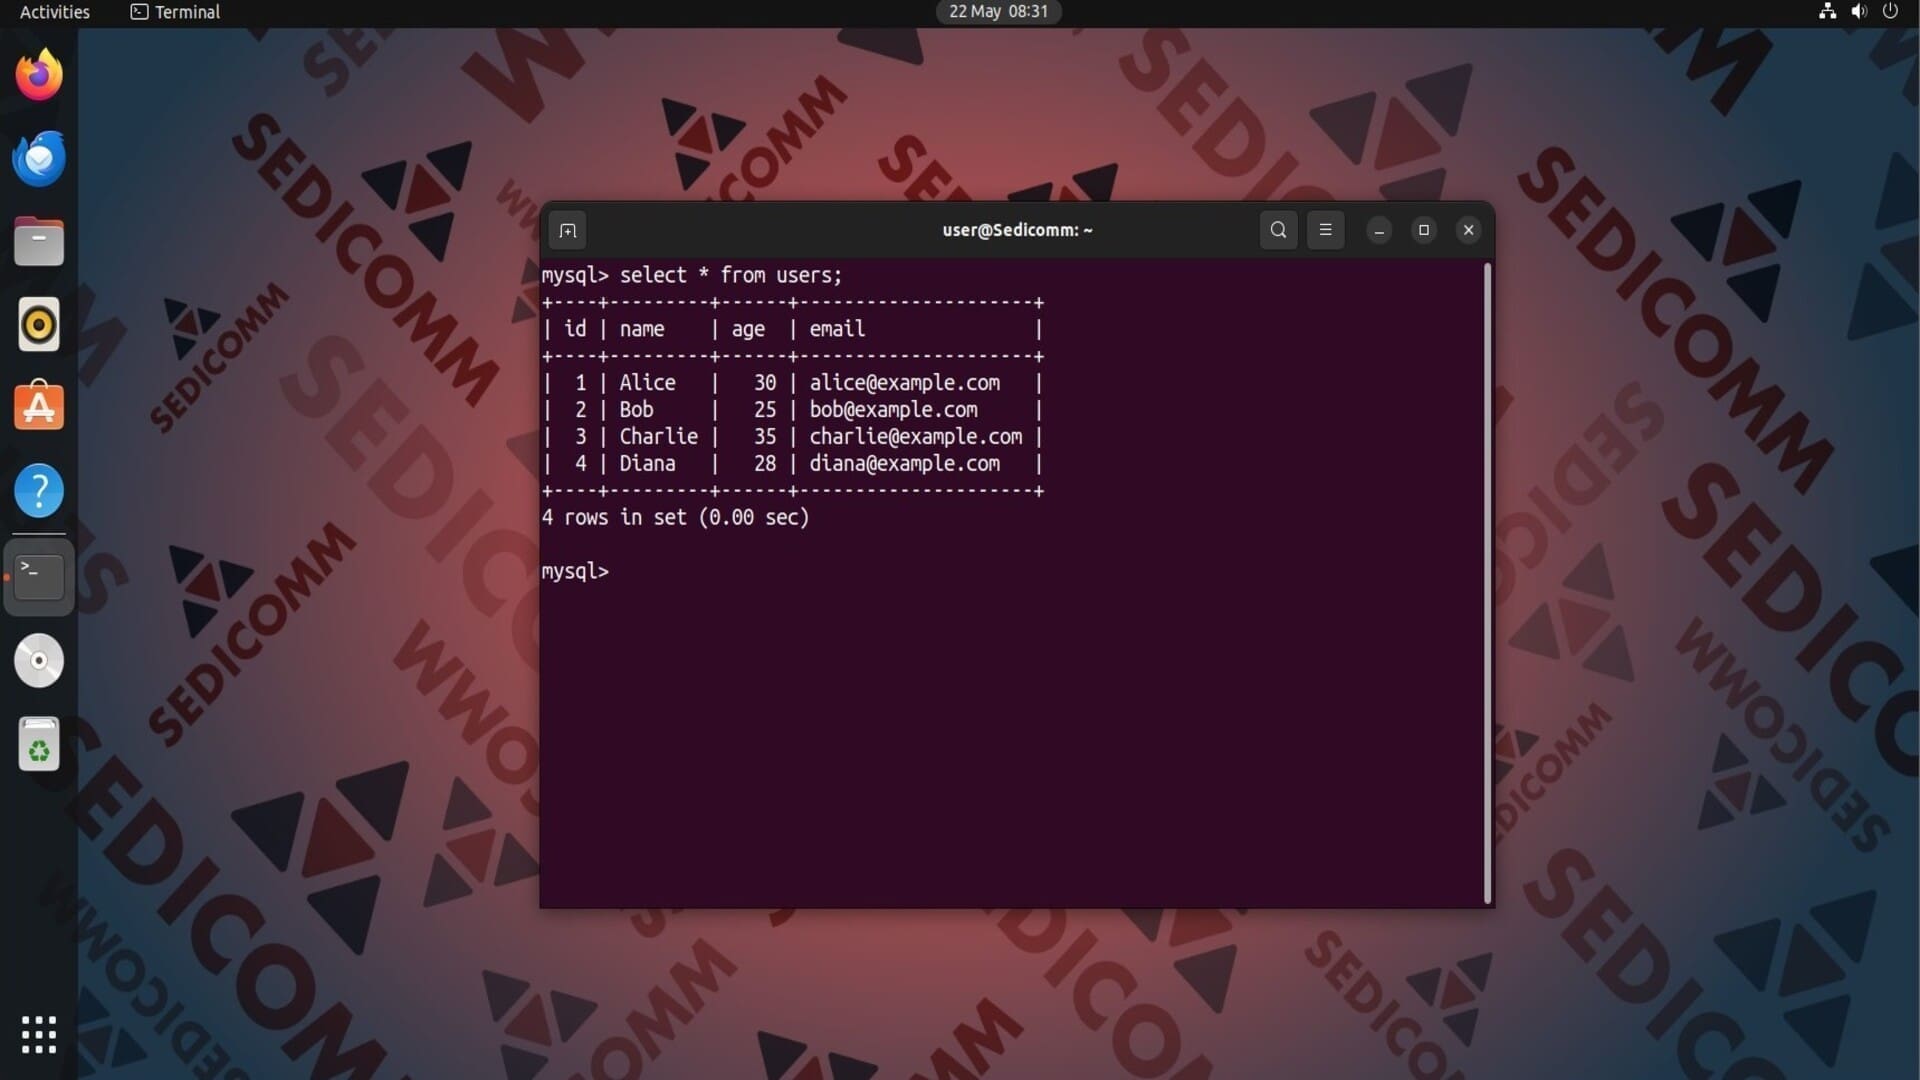Click the terminal search icon
Image resolution: width=1920 pixels, height=1080 pixels.
(x=1278, y=230)
